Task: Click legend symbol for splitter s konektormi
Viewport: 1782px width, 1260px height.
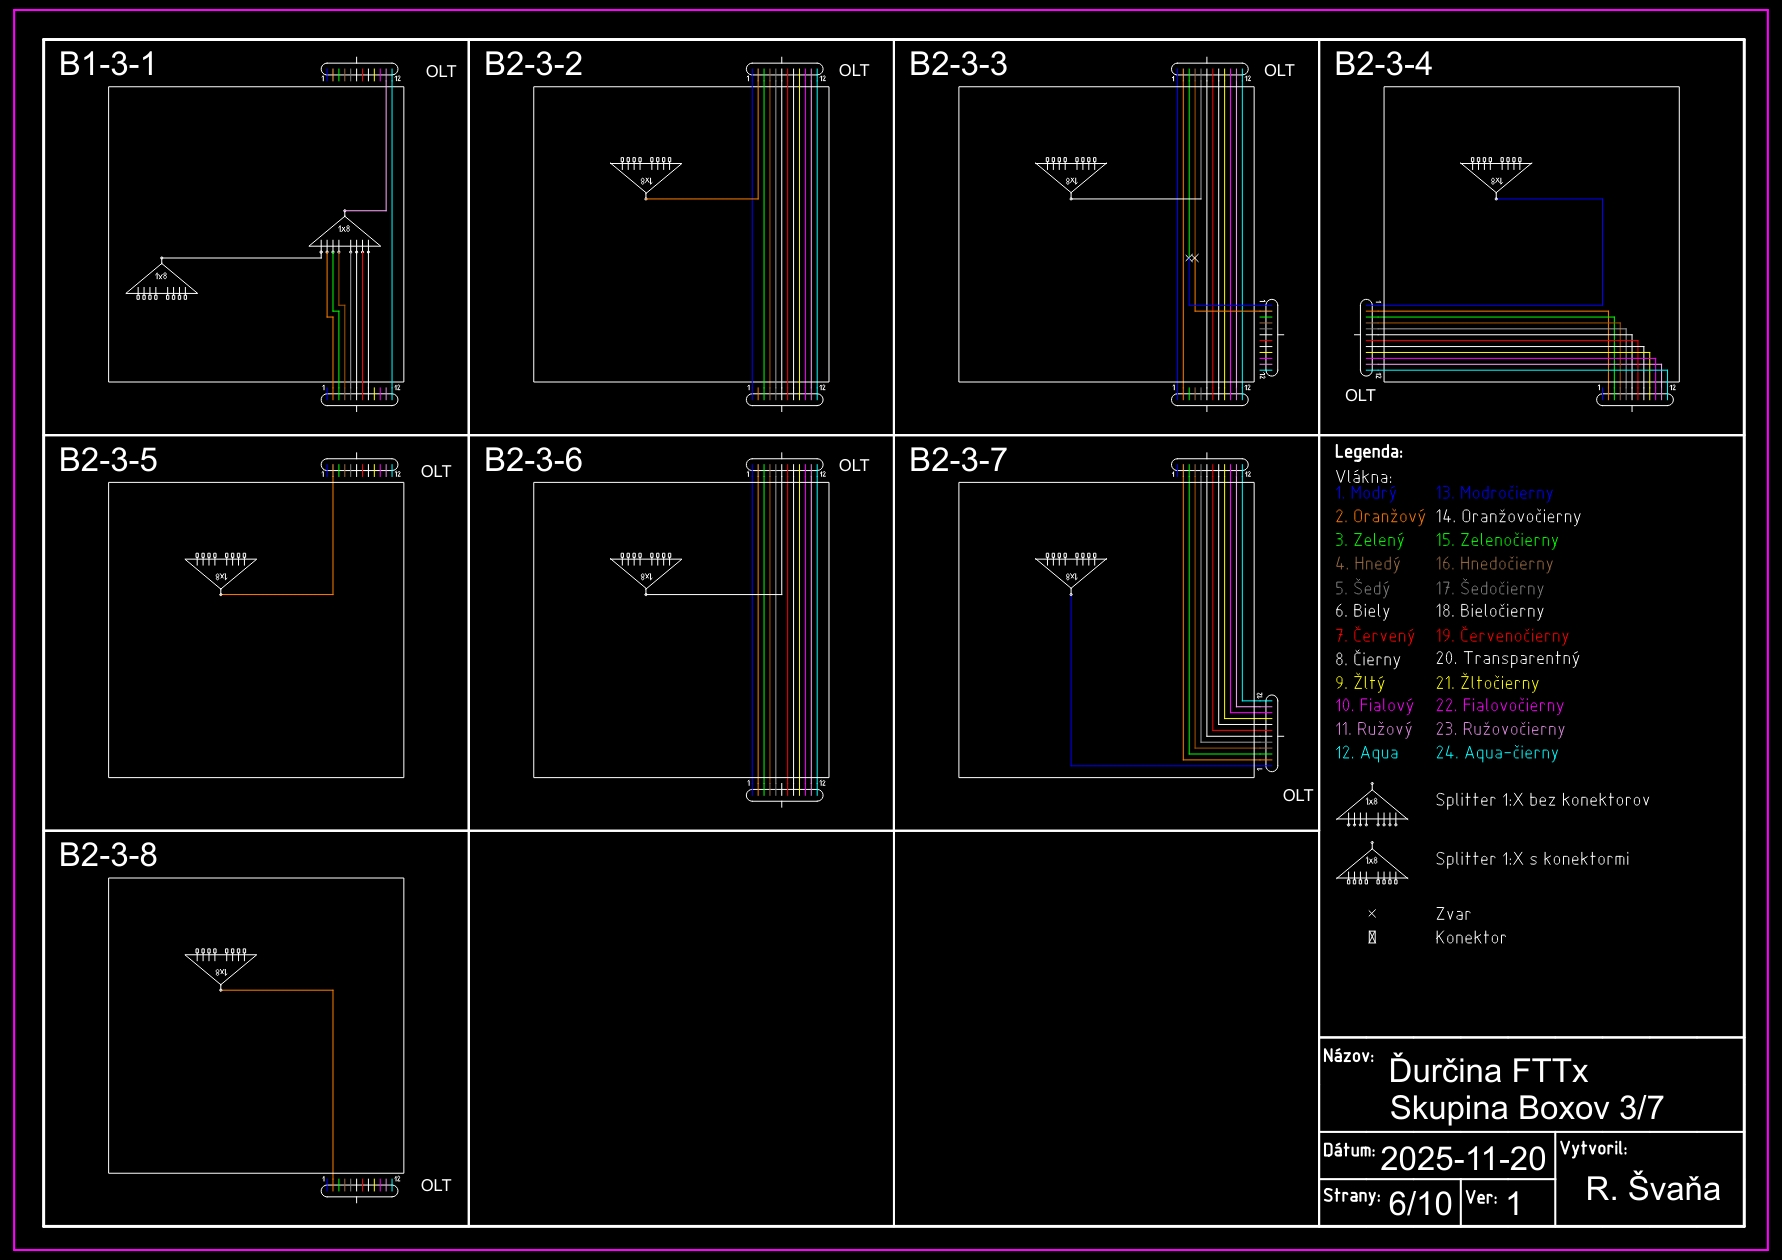Action: coord(1372,865)
